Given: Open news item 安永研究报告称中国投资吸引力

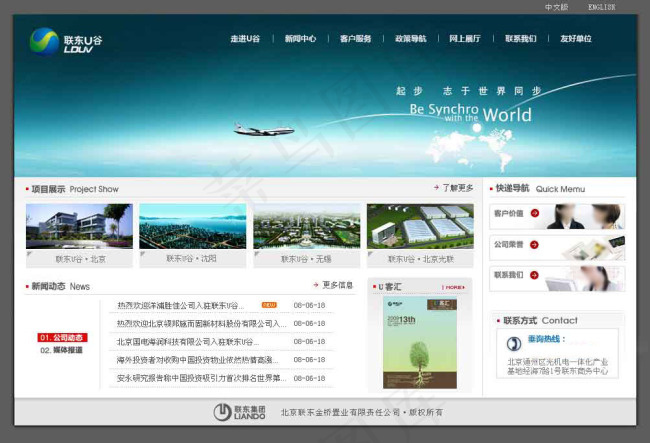Looking at the screenshot, I should pos(201,378).
